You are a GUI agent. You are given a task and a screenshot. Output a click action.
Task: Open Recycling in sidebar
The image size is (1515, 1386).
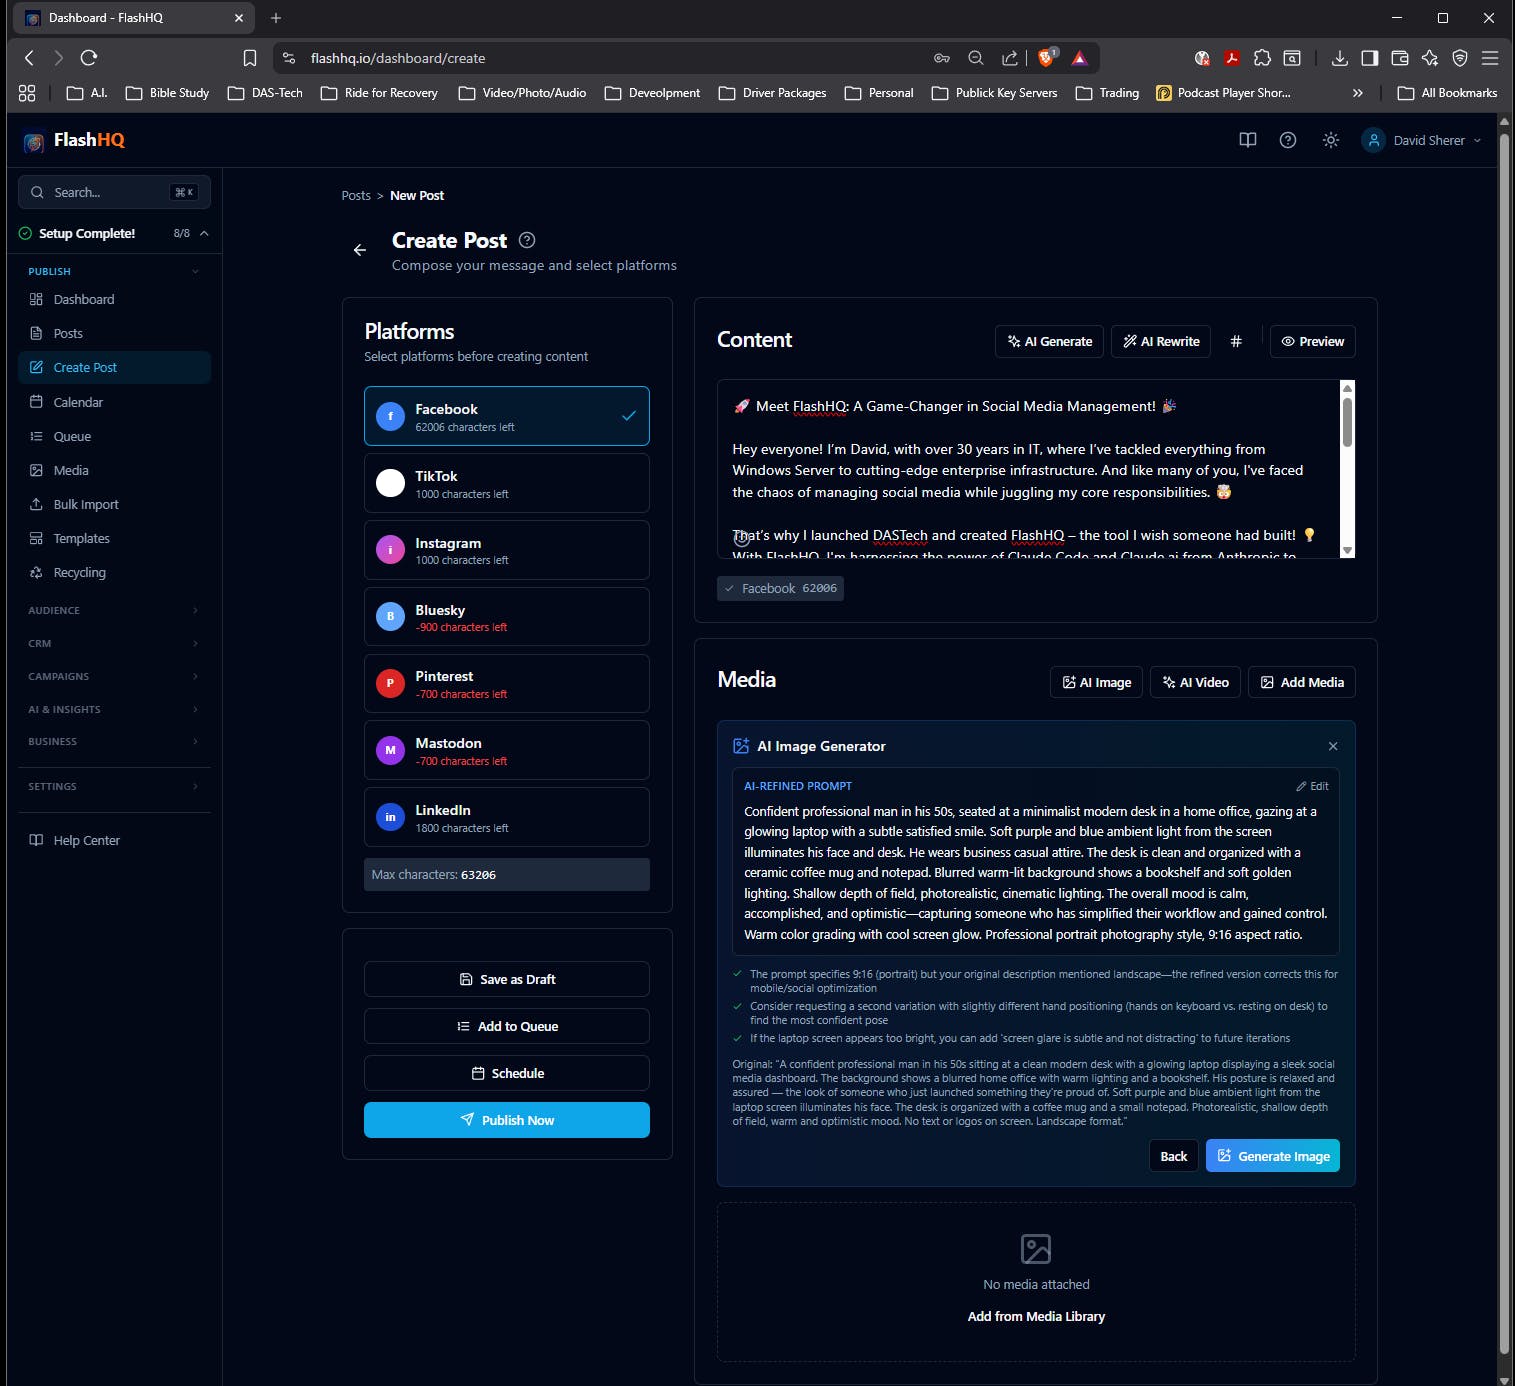tap(114, 573)
